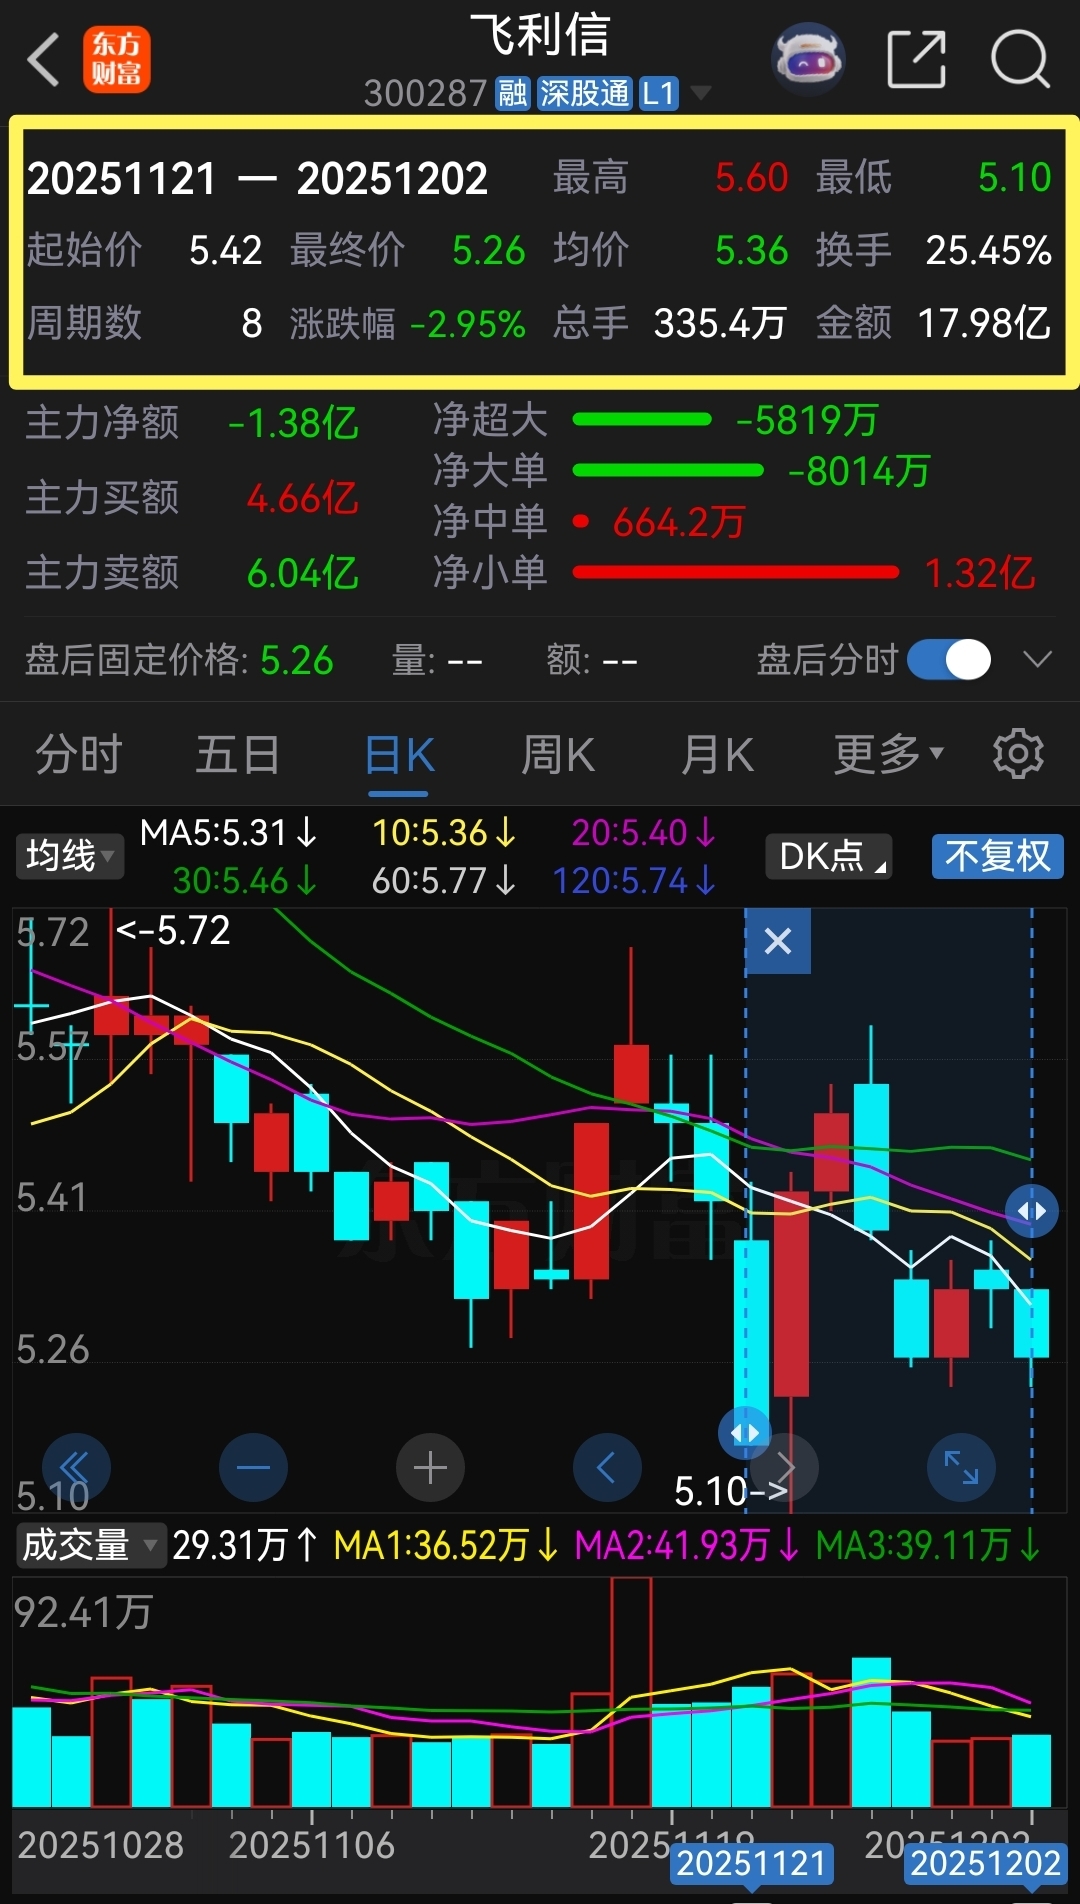Tap the stock name 飞利信
The width and height of the screenshot is (1080, 1904).
pos(540,36)
